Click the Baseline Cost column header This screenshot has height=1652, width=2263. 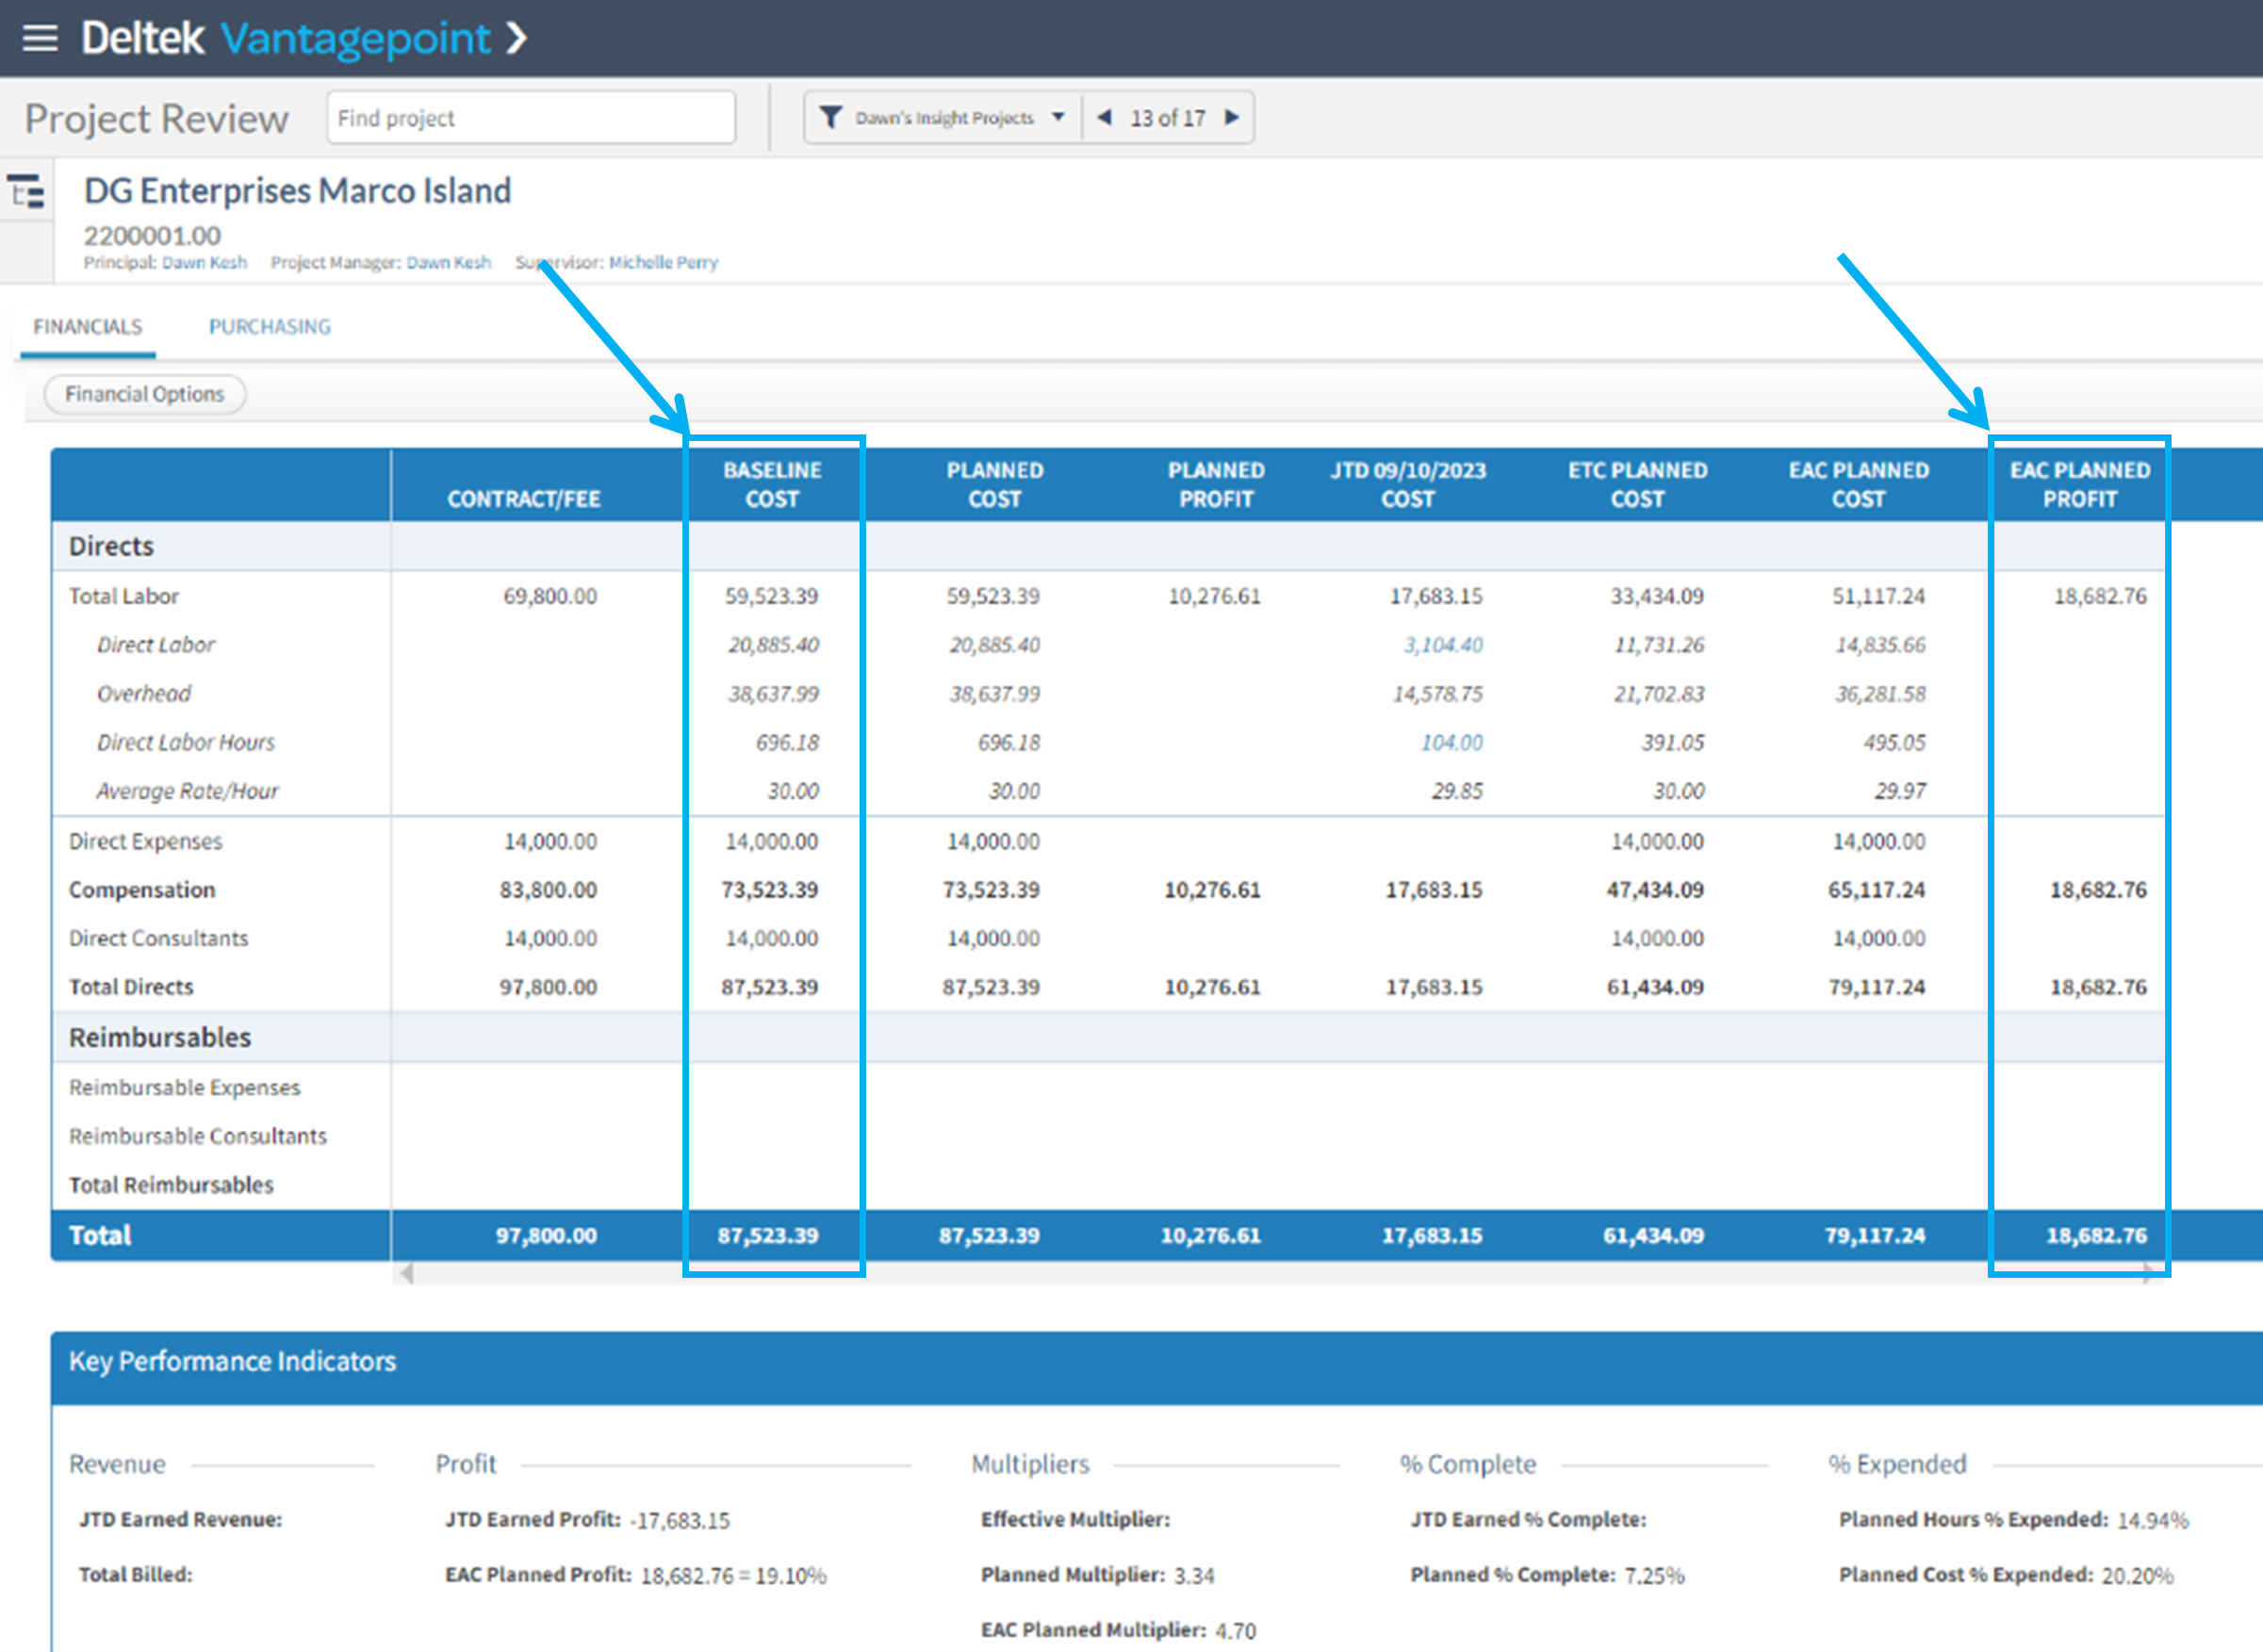771,484
